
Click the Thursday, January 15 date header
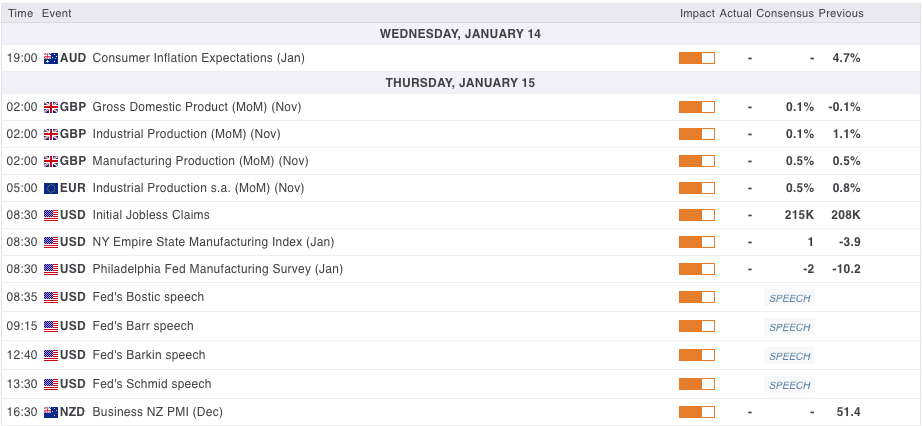(x=460, y=83)
